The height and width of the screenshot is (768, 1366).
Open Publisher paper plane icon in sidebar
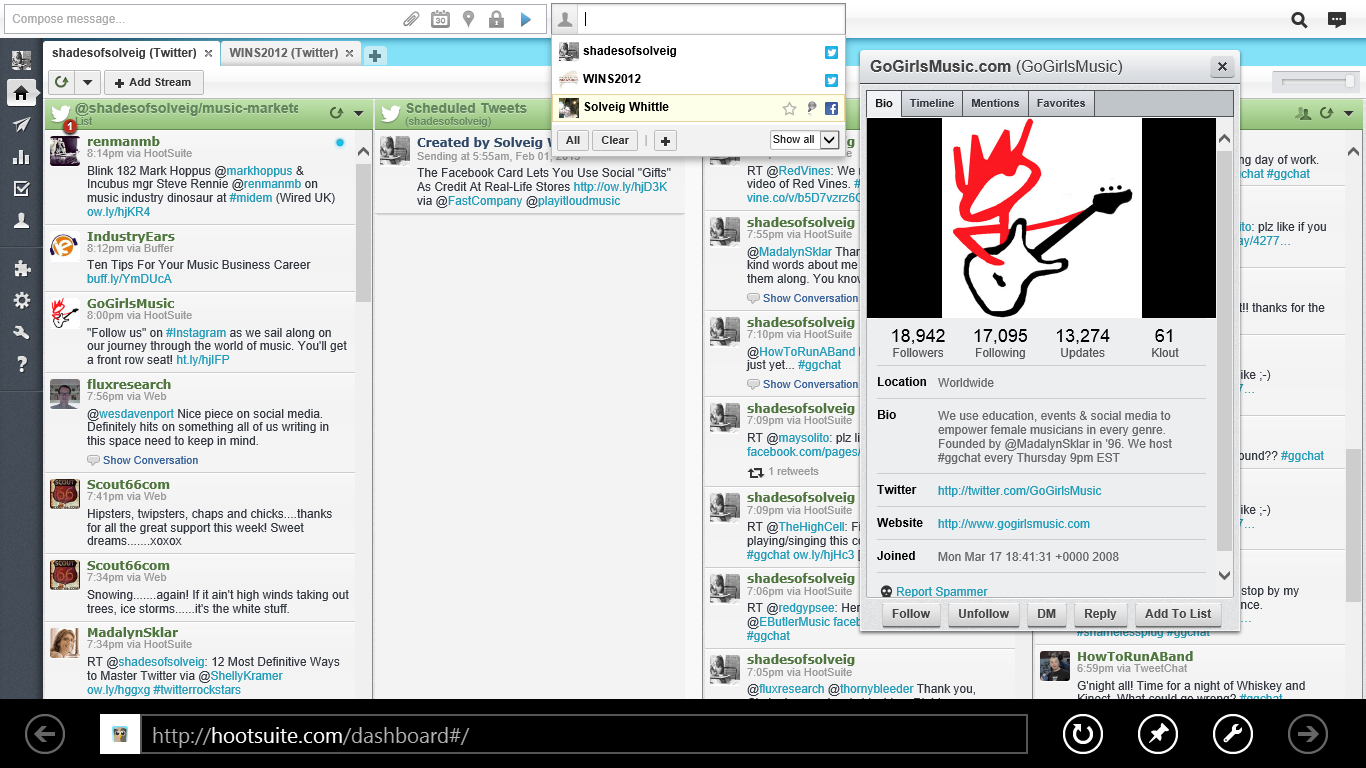click(21, 124)
